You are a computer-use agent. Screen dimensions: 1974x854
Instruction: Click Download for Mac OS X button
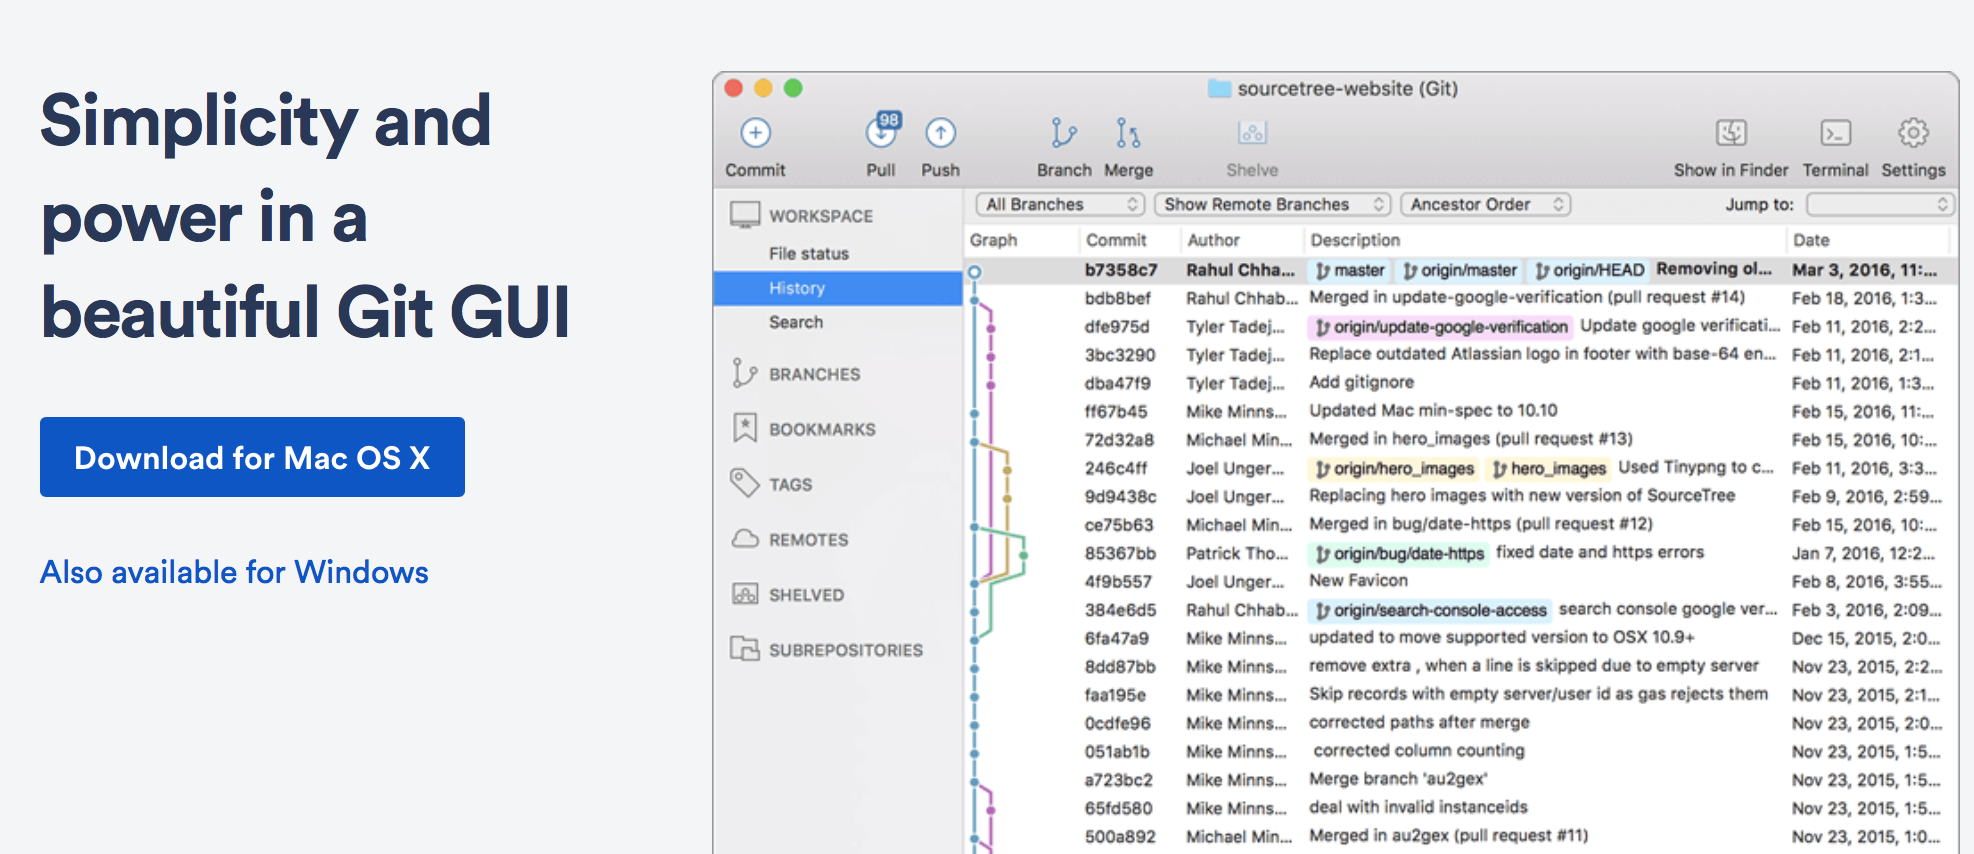[252, 457]
